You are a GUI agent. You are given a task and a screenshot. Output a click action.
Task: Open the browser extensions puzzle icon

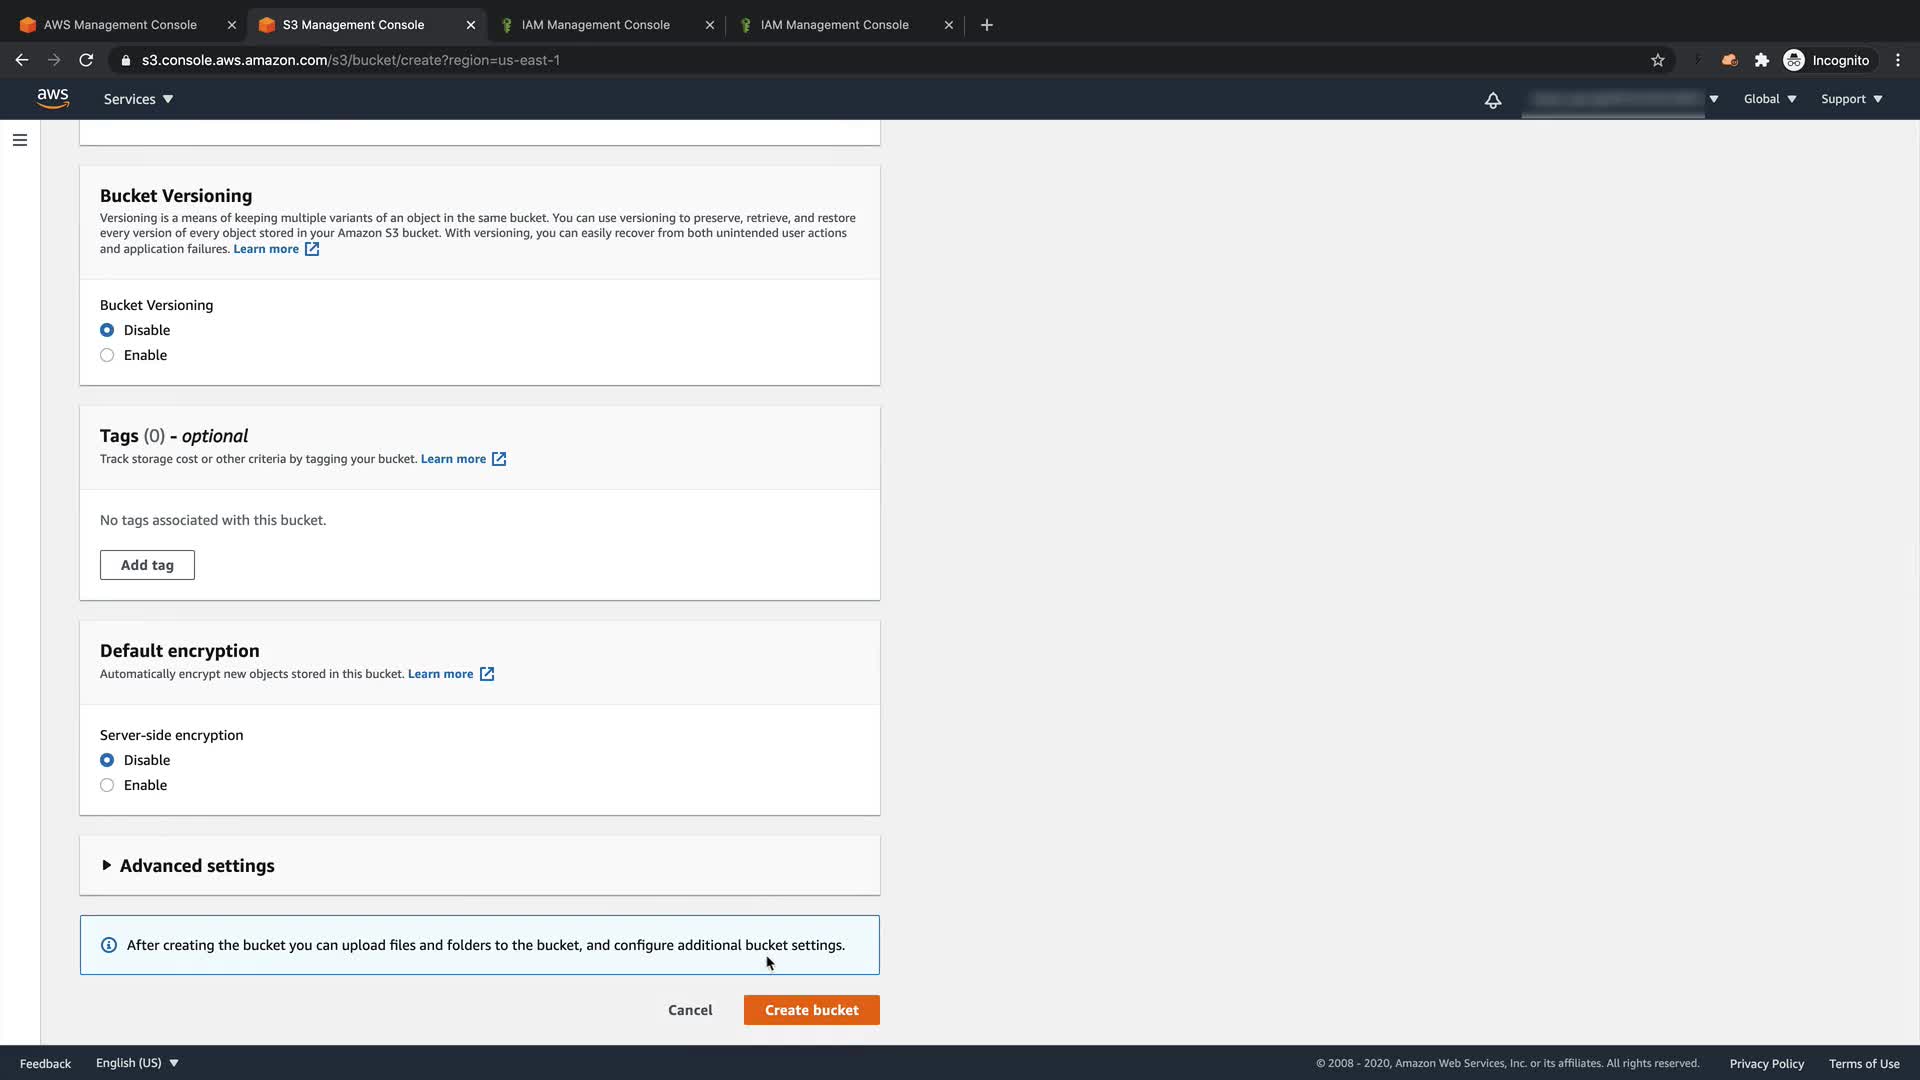pos(1761,60)
